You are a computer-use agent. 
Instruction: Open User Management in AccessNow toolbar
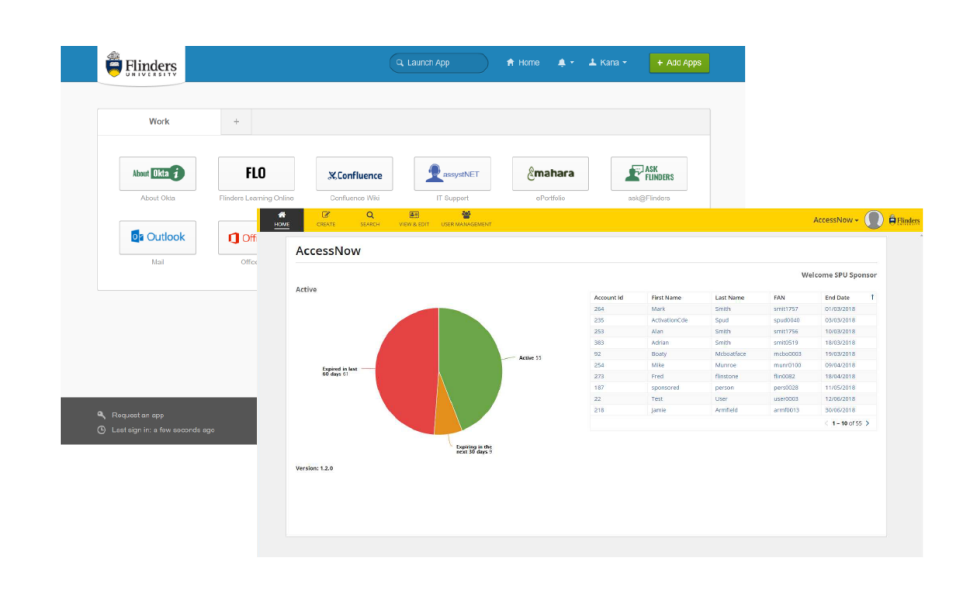(x=466, y=220)
